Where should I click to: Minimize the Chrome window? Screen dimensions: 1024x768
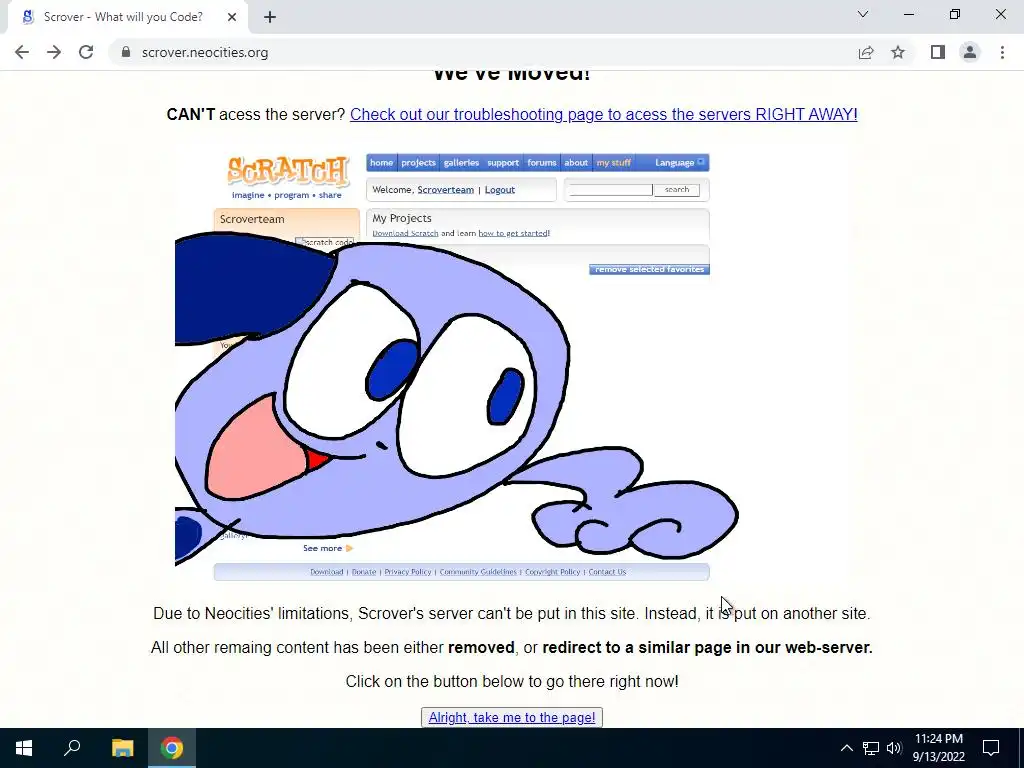pos(908,14)
